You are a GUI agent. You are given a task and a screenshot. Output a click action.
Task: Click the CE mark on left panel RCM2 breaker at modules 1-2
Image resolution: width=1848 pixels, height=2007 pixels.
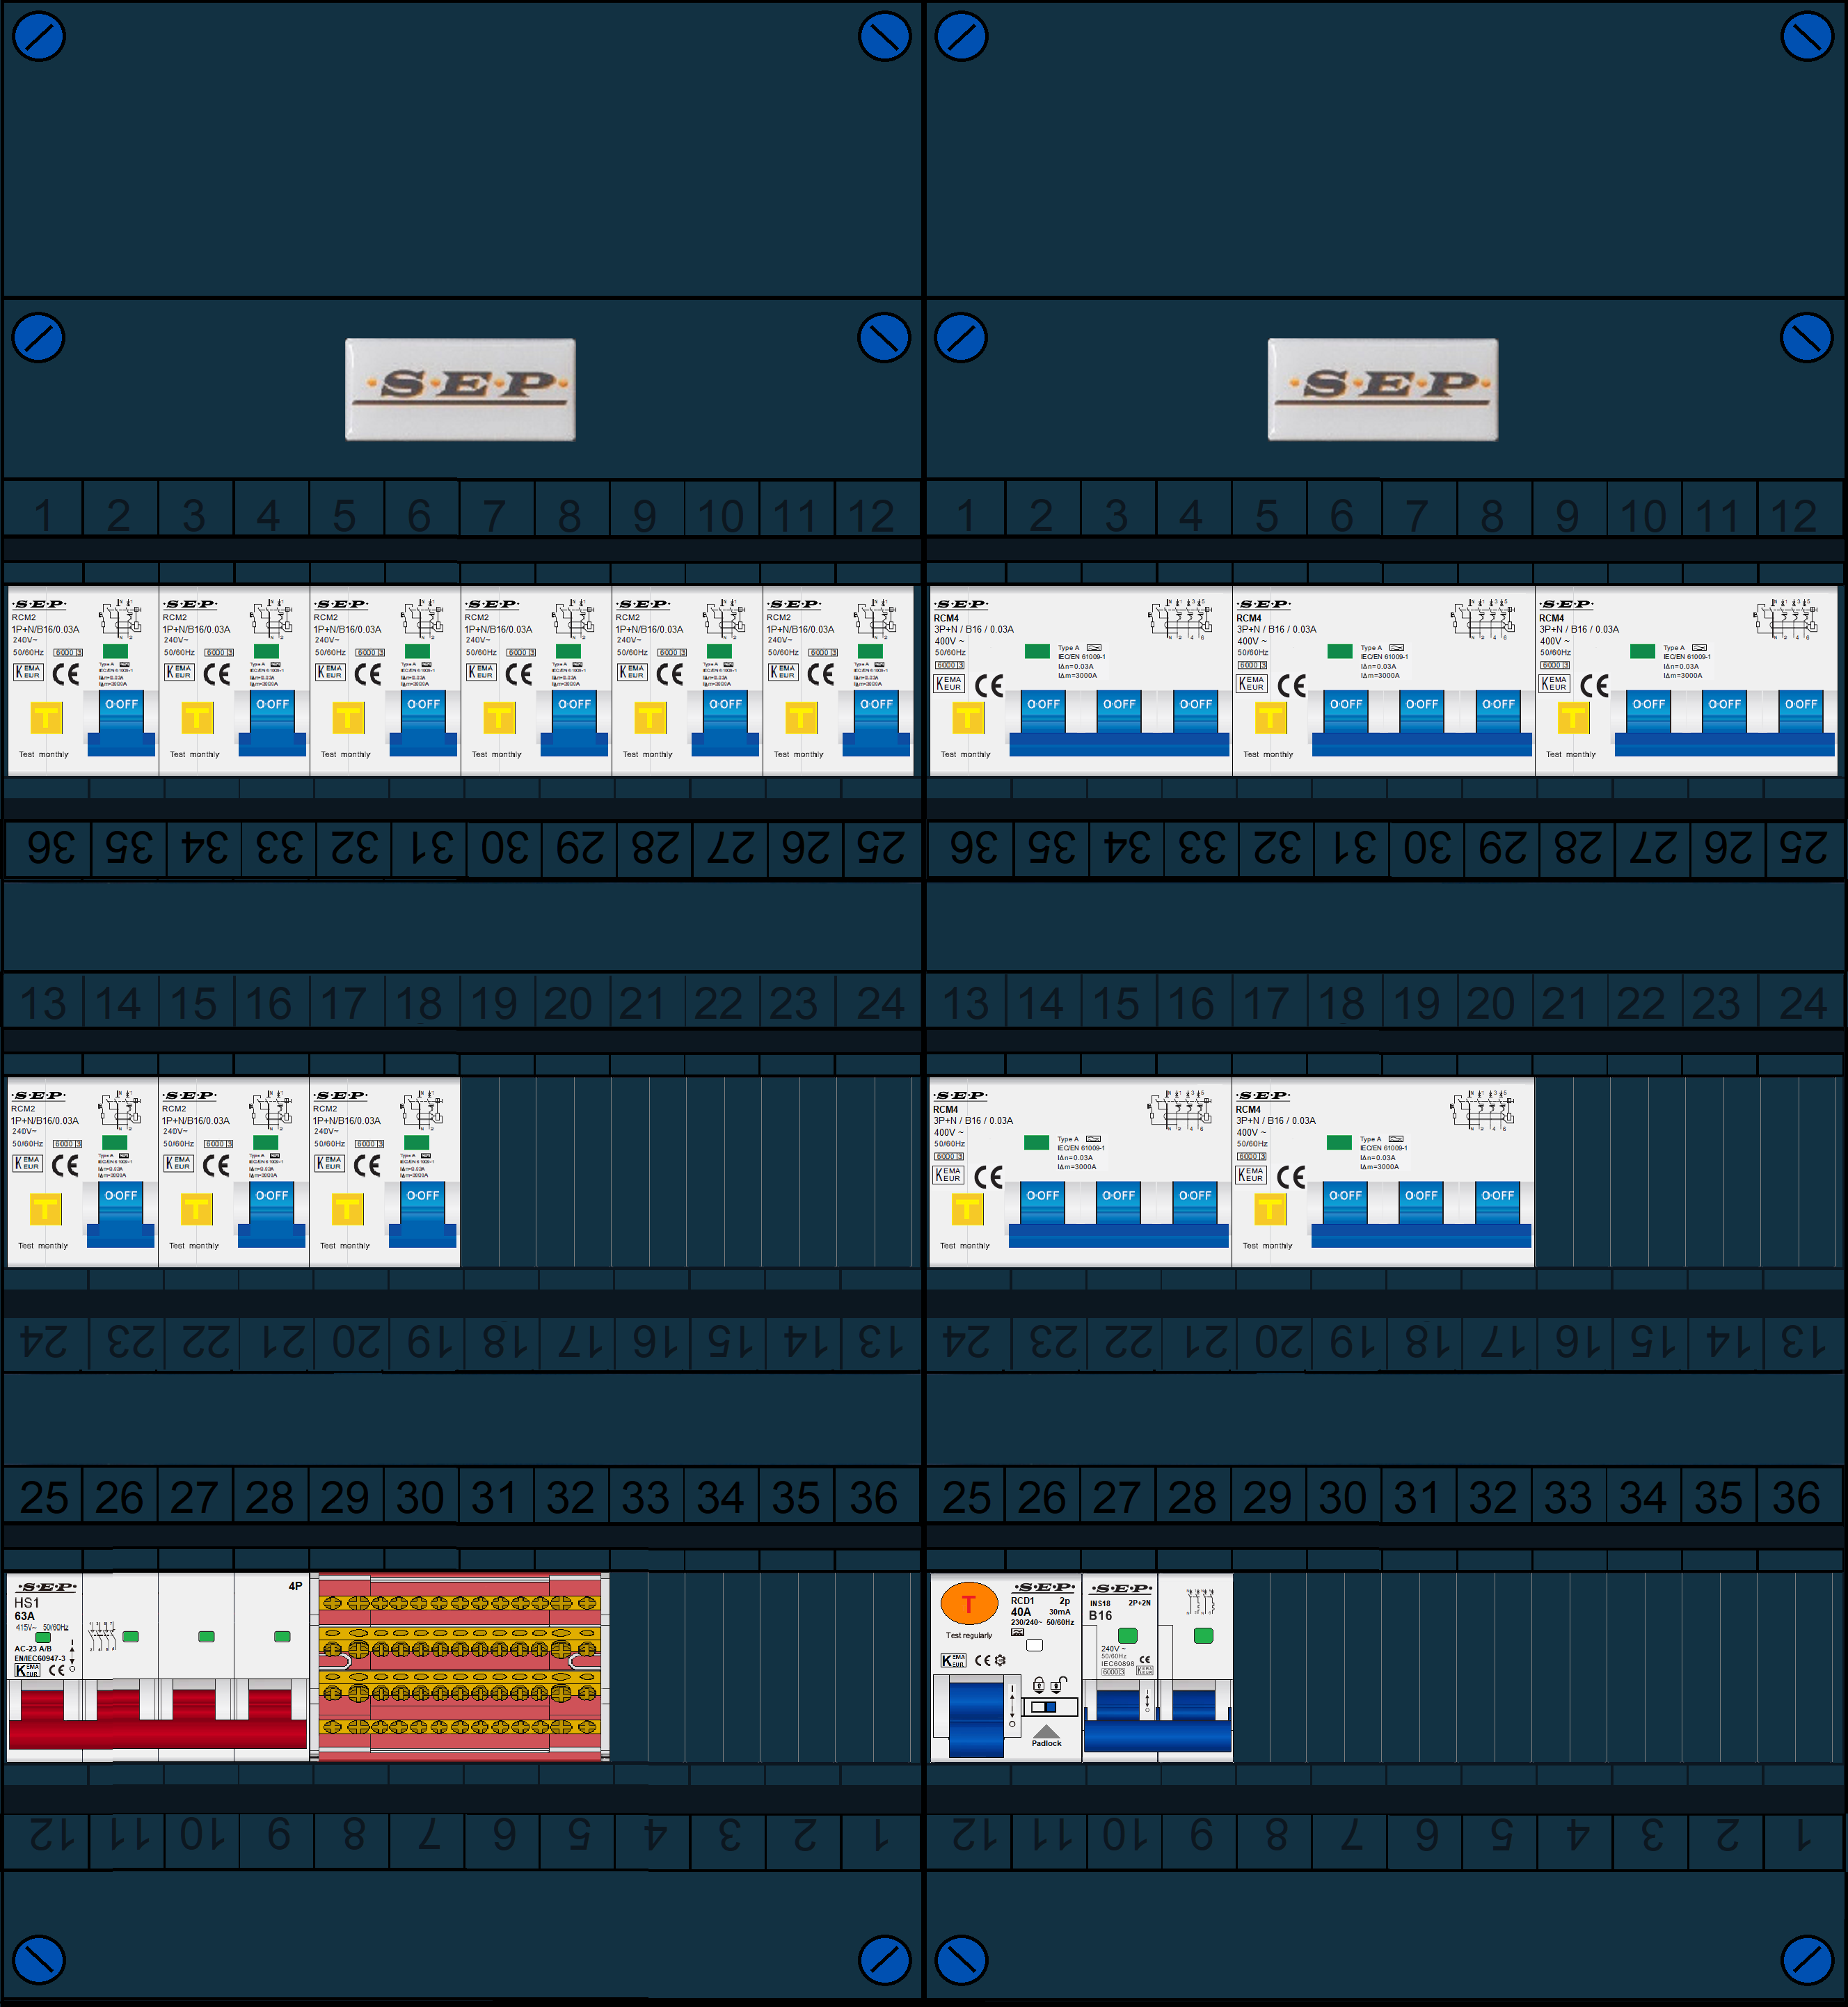tap(66, 674)
